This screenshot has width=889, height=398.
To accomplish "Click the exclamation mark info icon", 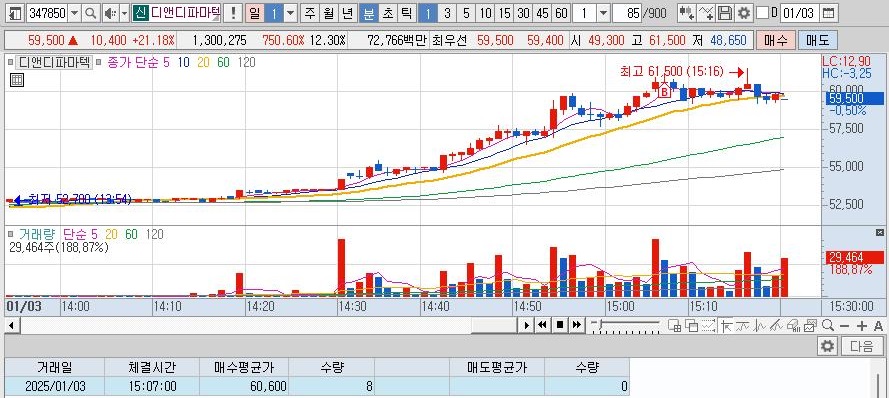I will pos(232,12).
